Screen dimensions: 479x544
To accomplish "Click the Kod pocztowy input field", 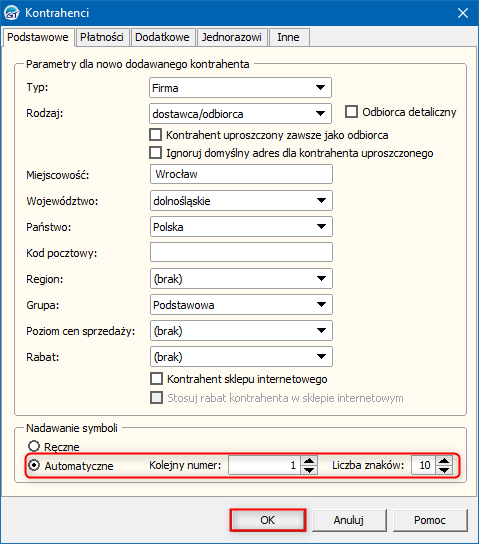I will pos(241,252).
